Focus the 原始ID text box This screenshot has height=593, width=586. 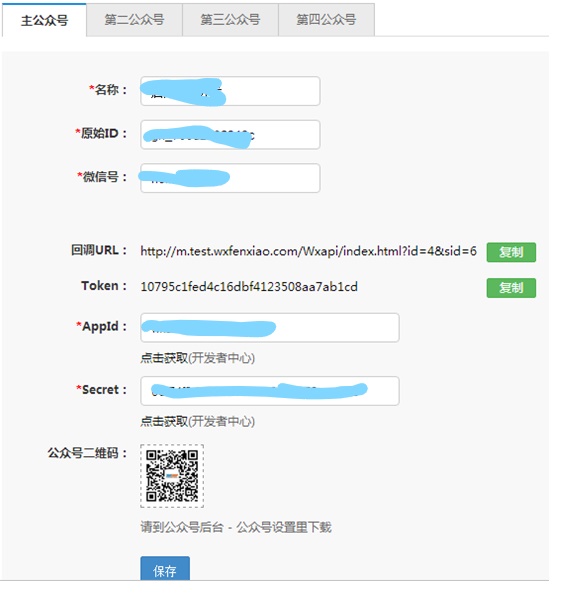tap(230, 135)
